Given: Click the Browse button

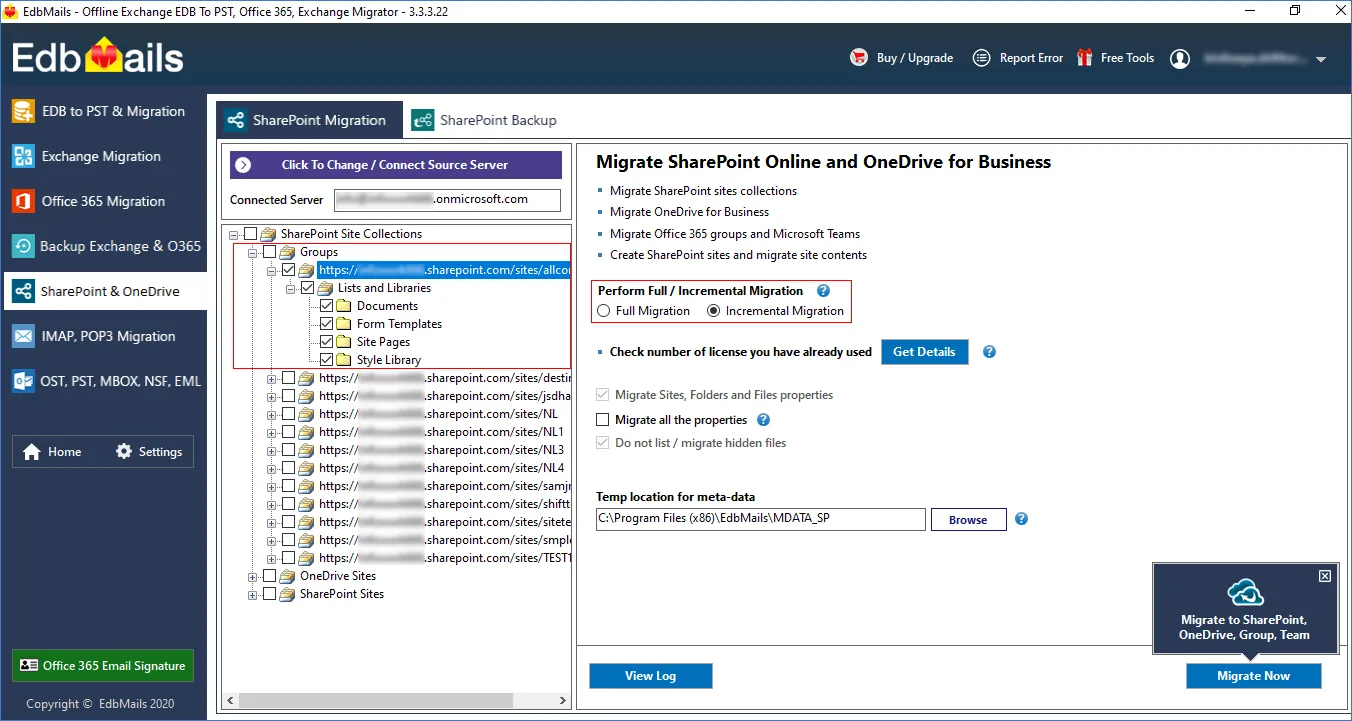Looking at the screenshot, I should pyautogui.click(x=968, y=520).
